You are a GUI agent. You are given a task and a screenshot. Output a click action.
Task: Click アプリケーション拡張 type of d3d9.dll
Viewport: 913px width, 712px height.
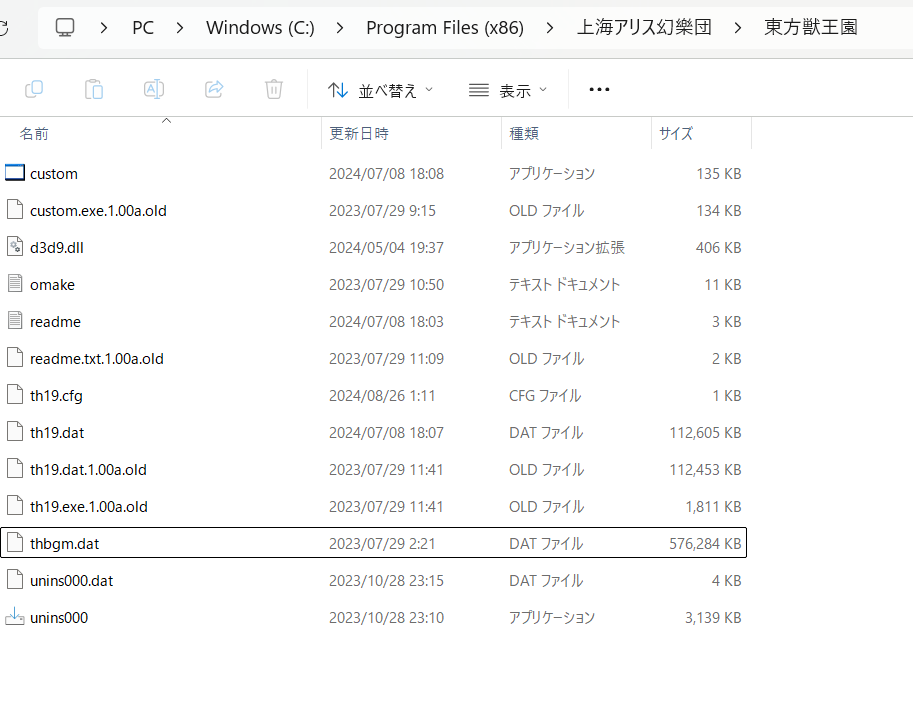tap(567, 248)
